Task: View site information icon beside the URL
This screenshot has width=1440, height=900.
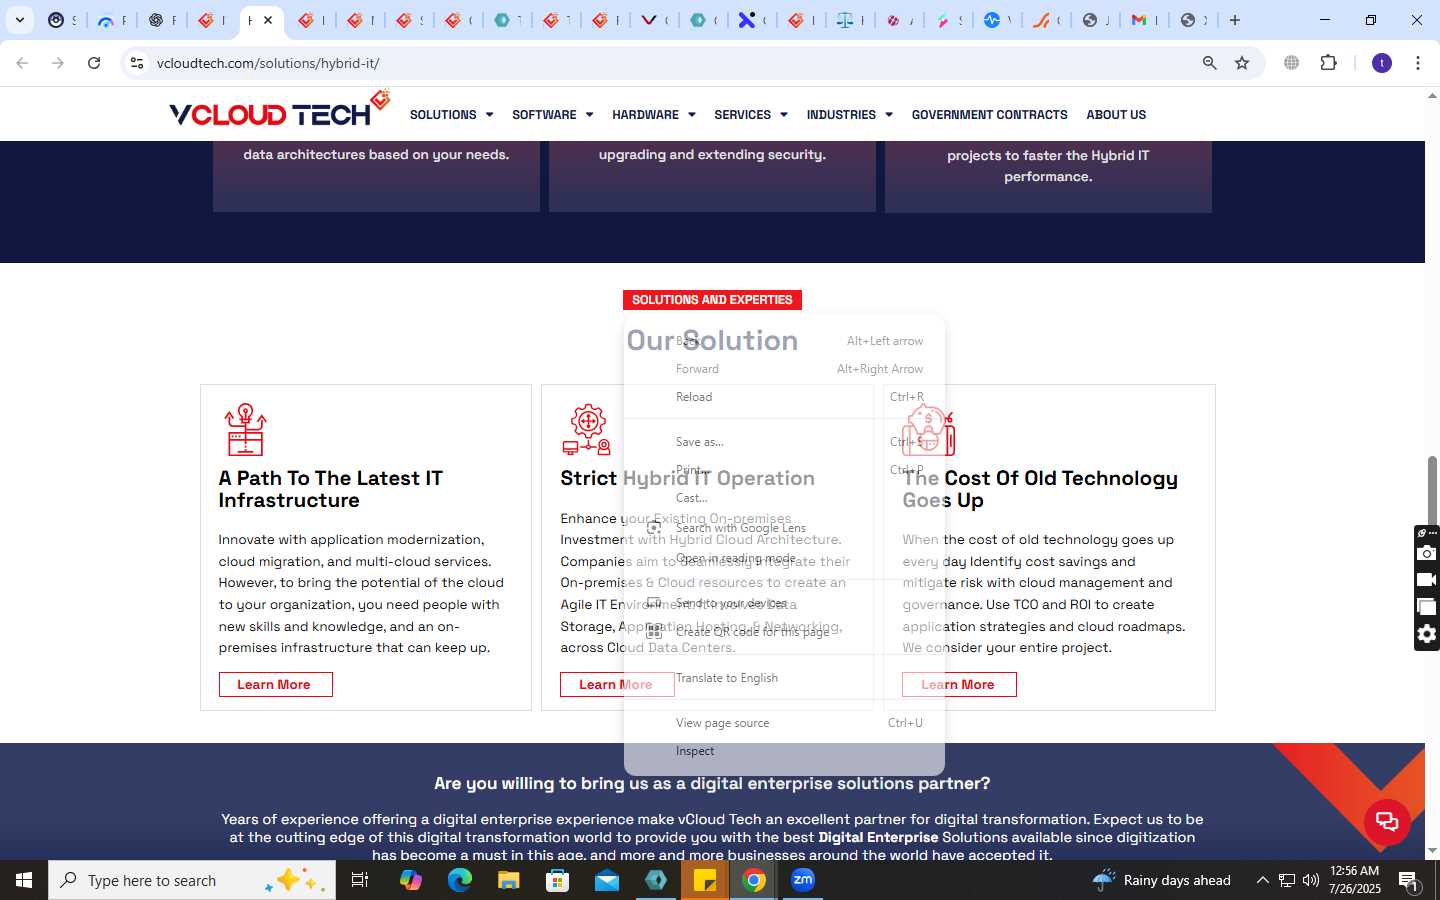Action: tap(137, 63)
